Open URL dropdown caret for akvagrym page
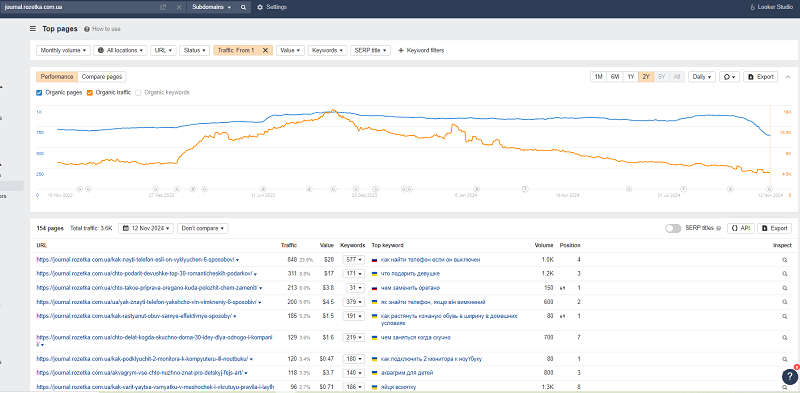Viewport: 800px width, 393px height. coord(246,373)
